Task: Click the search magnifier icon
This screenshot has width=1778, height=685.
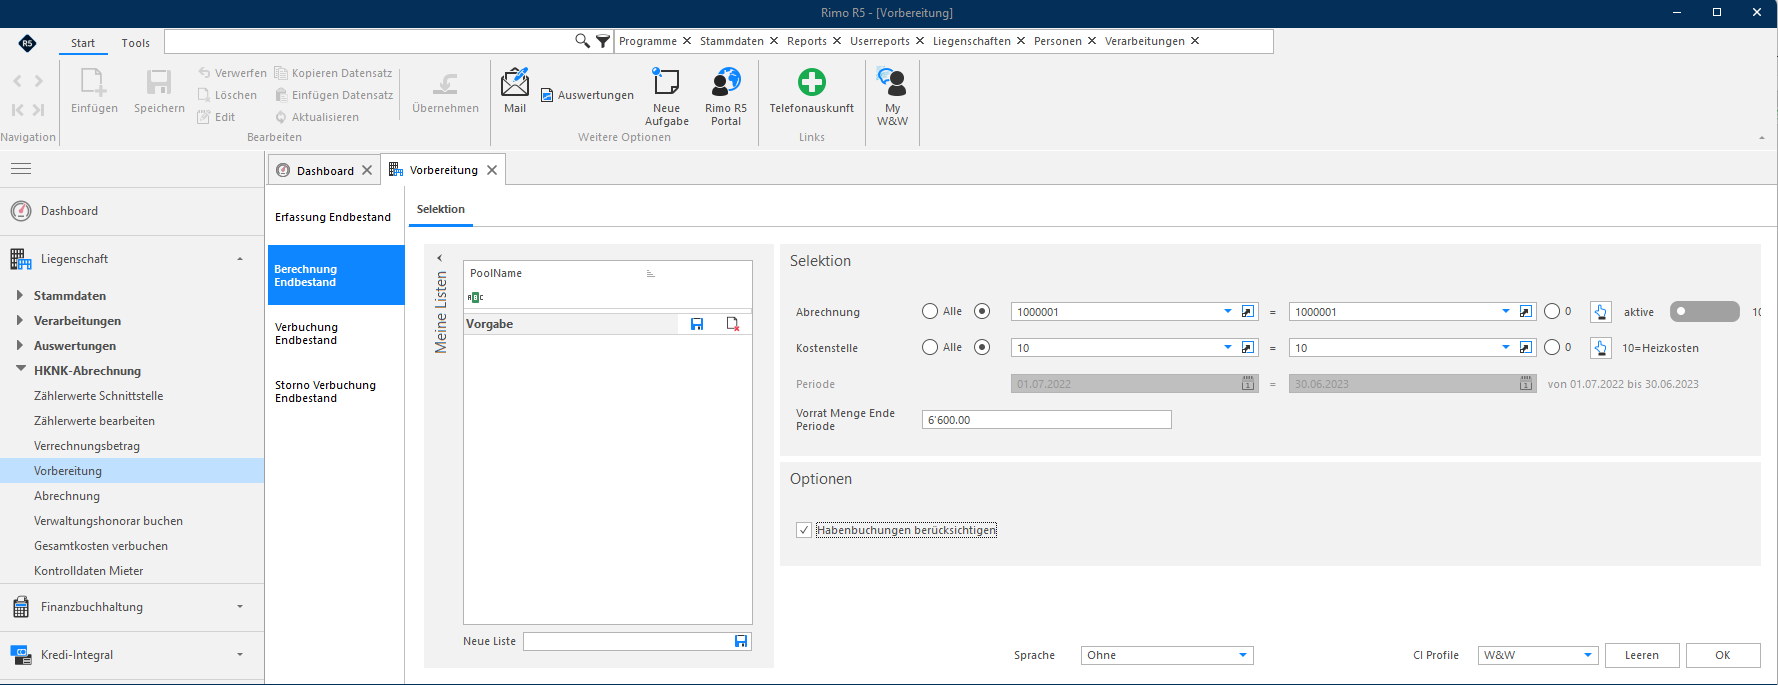Action: coord(582,41)
